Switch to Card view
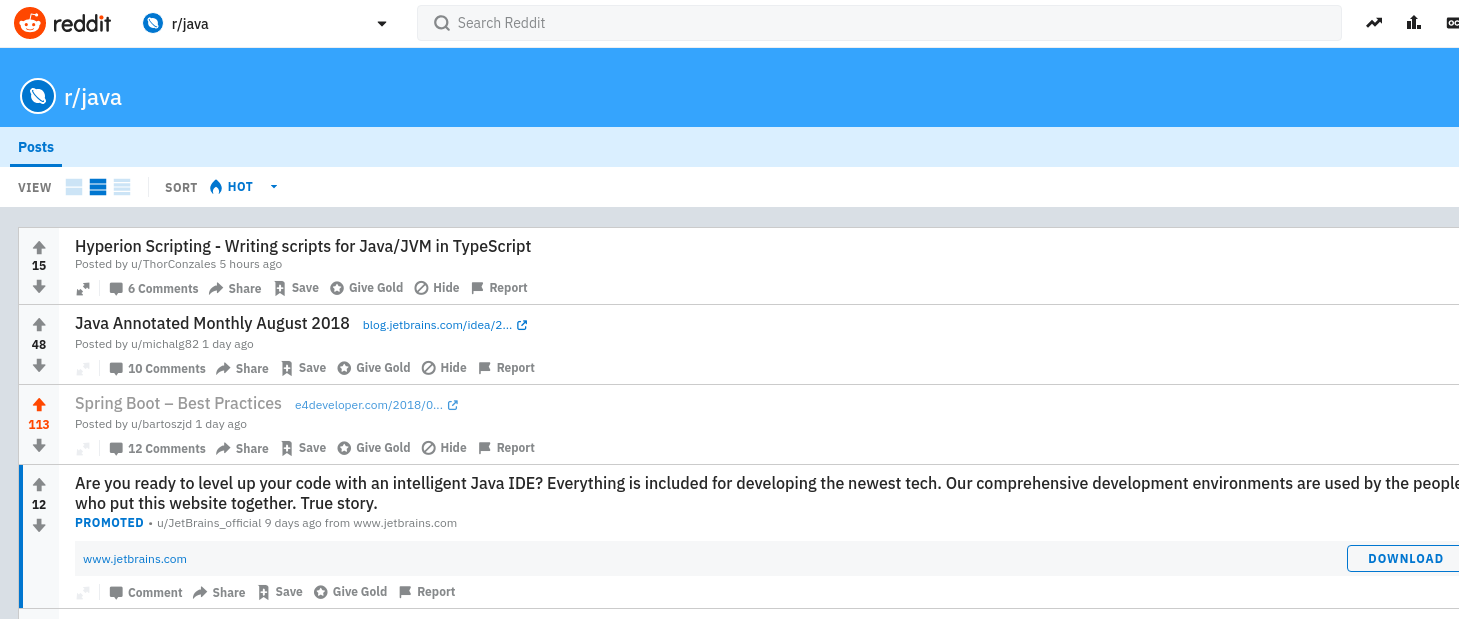The image size is (1459, 619). click(x=74, y=187)
